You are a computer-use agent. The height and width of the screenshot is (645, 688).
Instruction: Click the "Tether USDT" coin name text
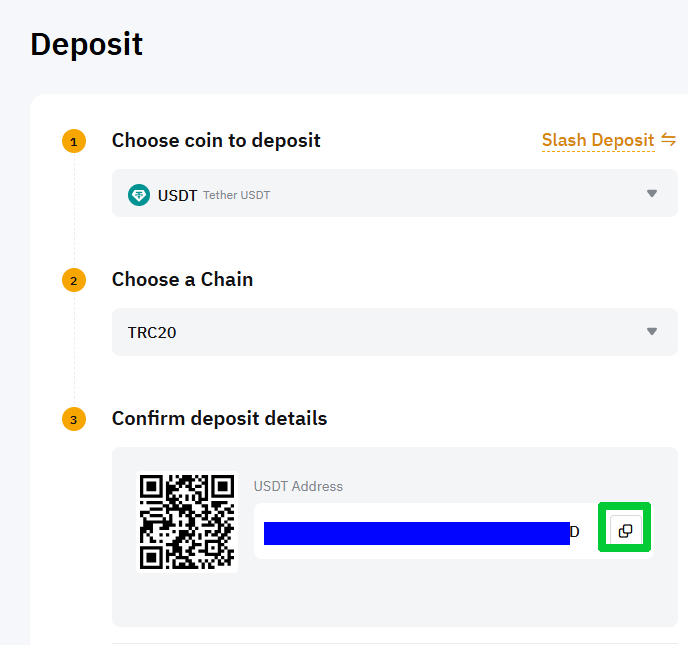point(236,195)
